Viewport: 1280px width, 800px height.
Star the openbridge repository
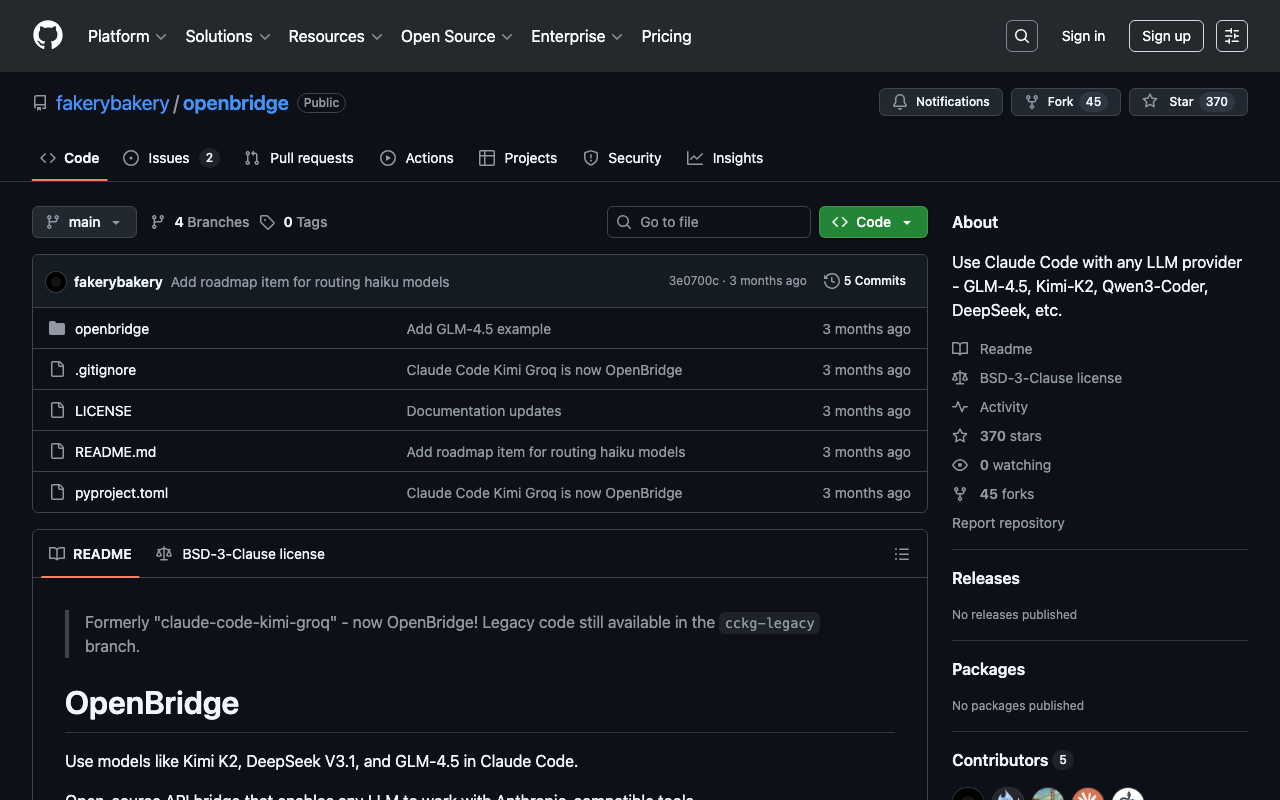(x=1170, y=102)
